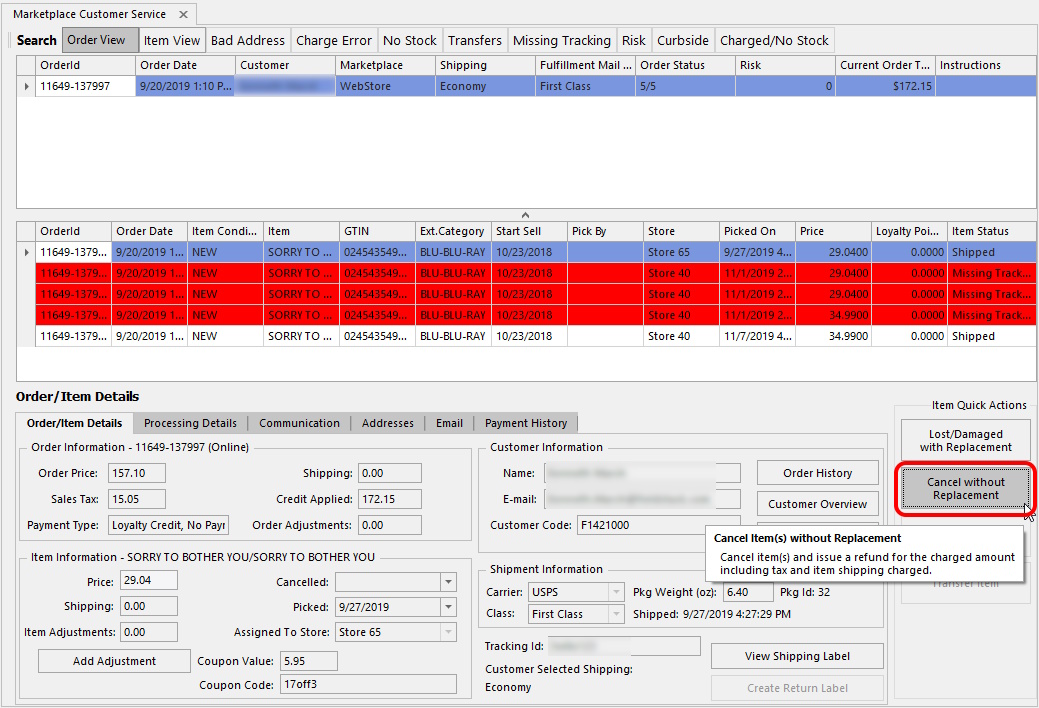The width and height of the screenshot is (1039, 708).
Task: Click the Tracking Id field
Action: coord(624,646)
